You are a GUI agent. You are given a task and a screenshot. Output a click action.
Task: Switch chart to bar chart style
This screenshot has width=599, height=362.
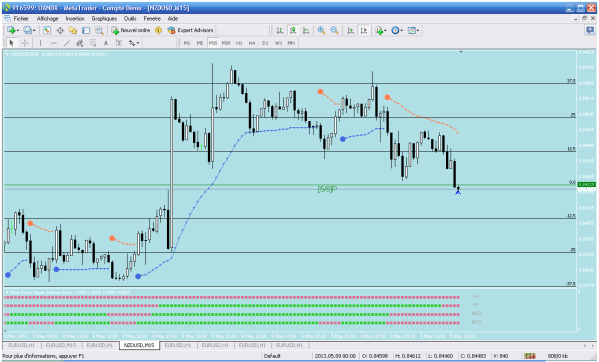[x=280, y=30]
